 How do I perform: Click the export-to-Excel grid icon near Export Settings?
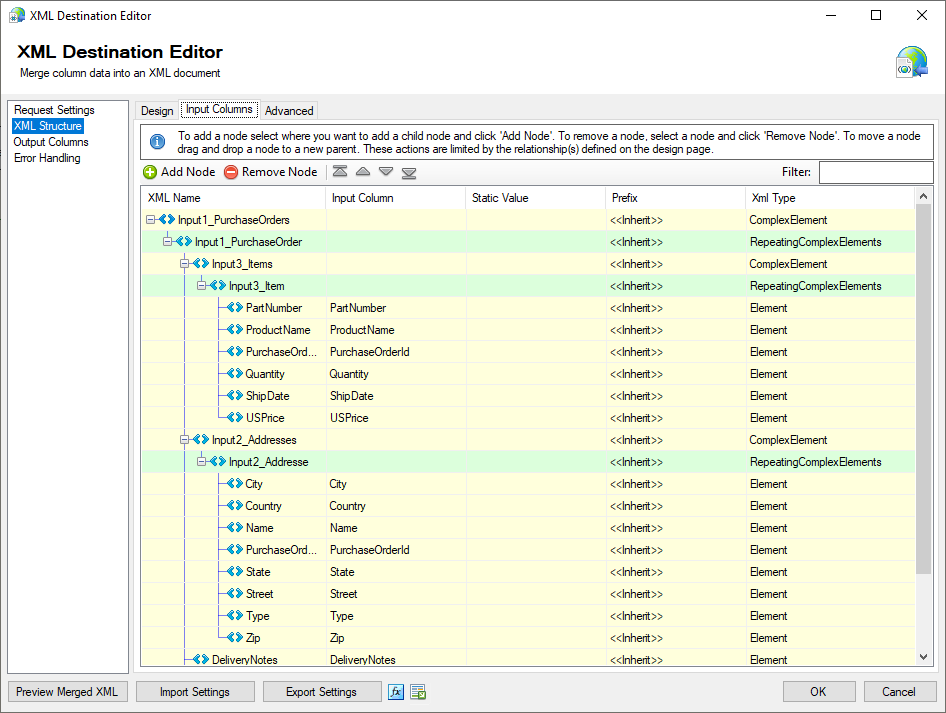tap(418, 691)
